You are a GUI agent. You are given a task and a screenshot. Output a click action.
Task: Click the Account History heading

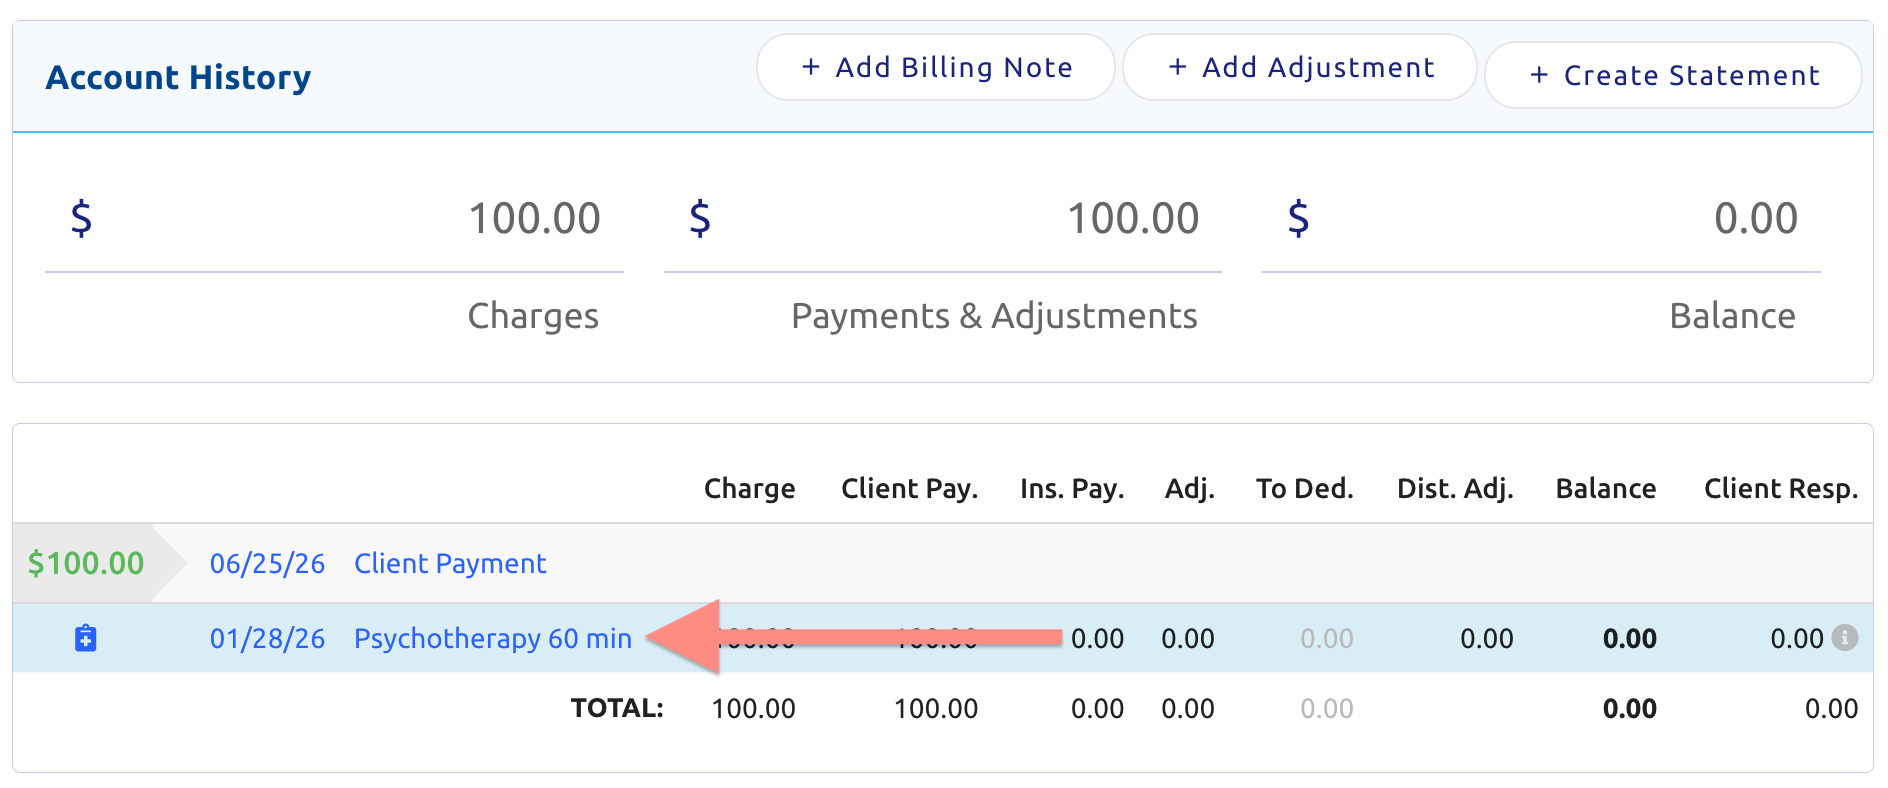tap(178, 77)
